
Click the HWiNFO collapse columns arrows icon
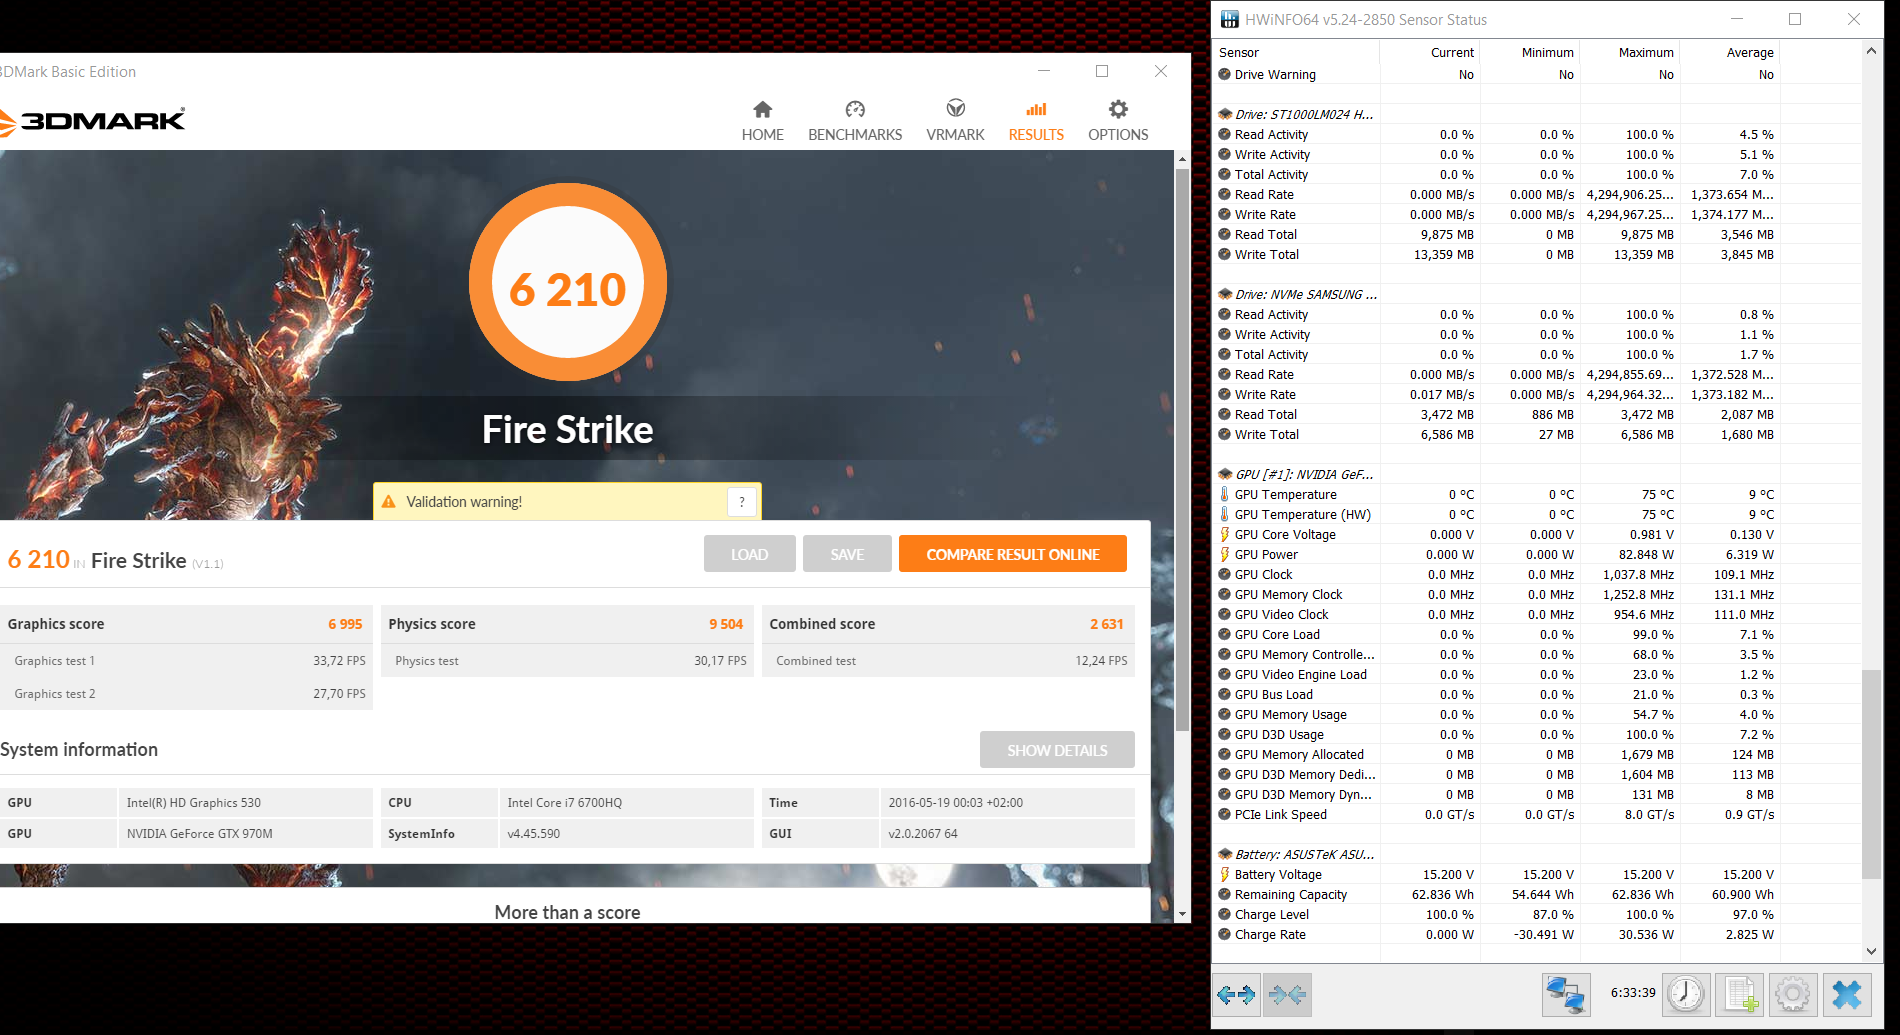tap(1287, 995)
